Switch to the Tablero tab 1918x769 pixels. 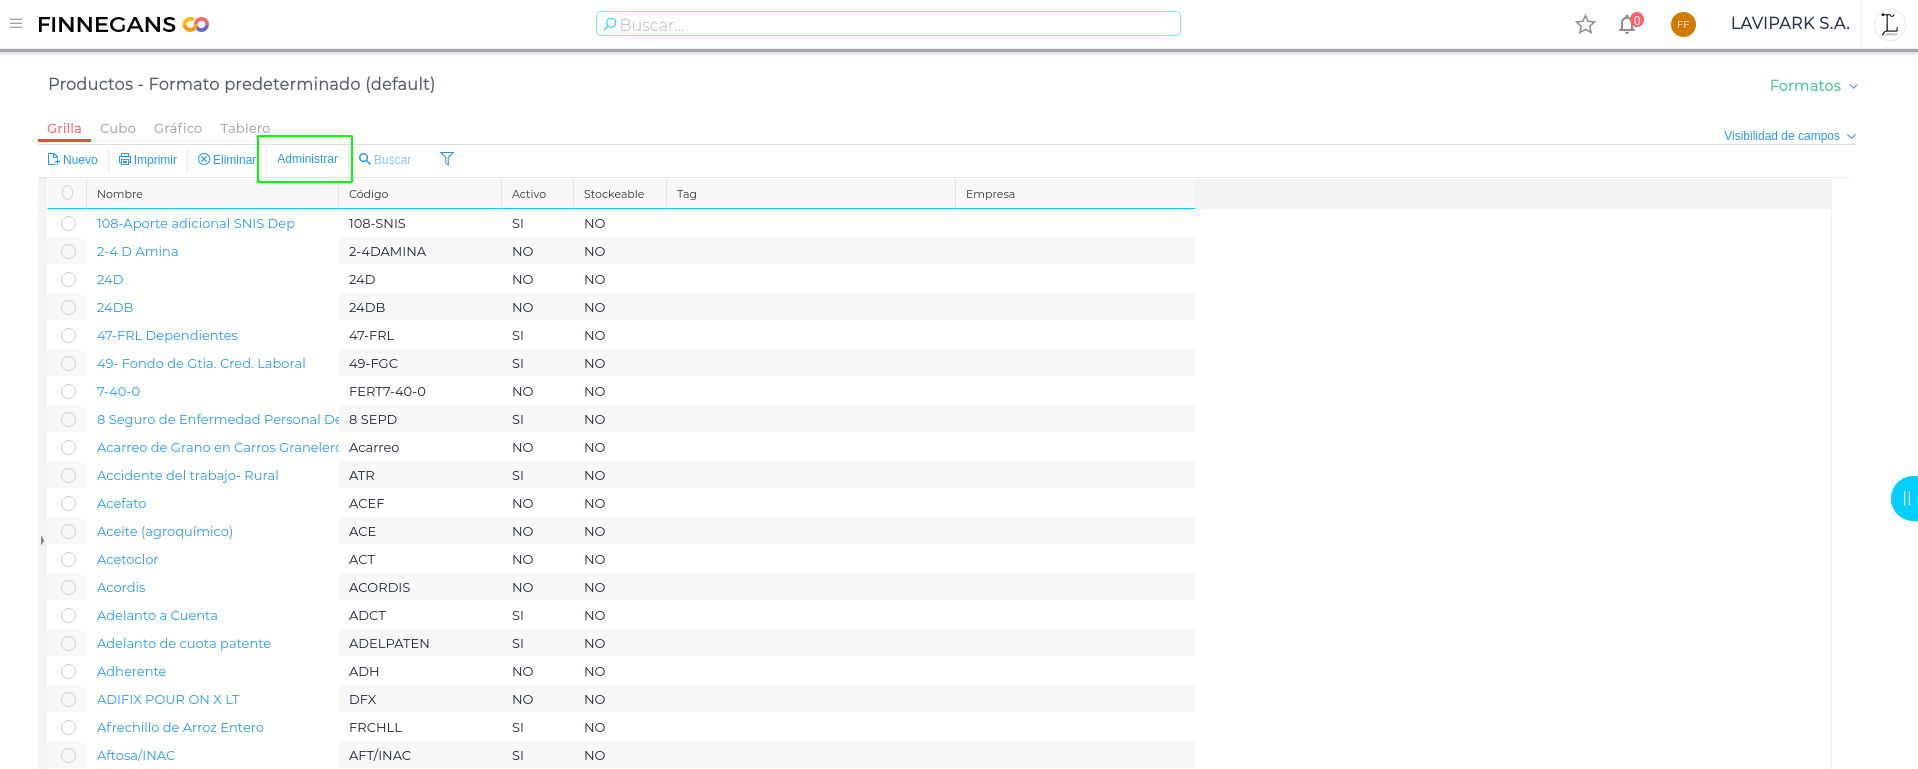click(x=245, y=128)
